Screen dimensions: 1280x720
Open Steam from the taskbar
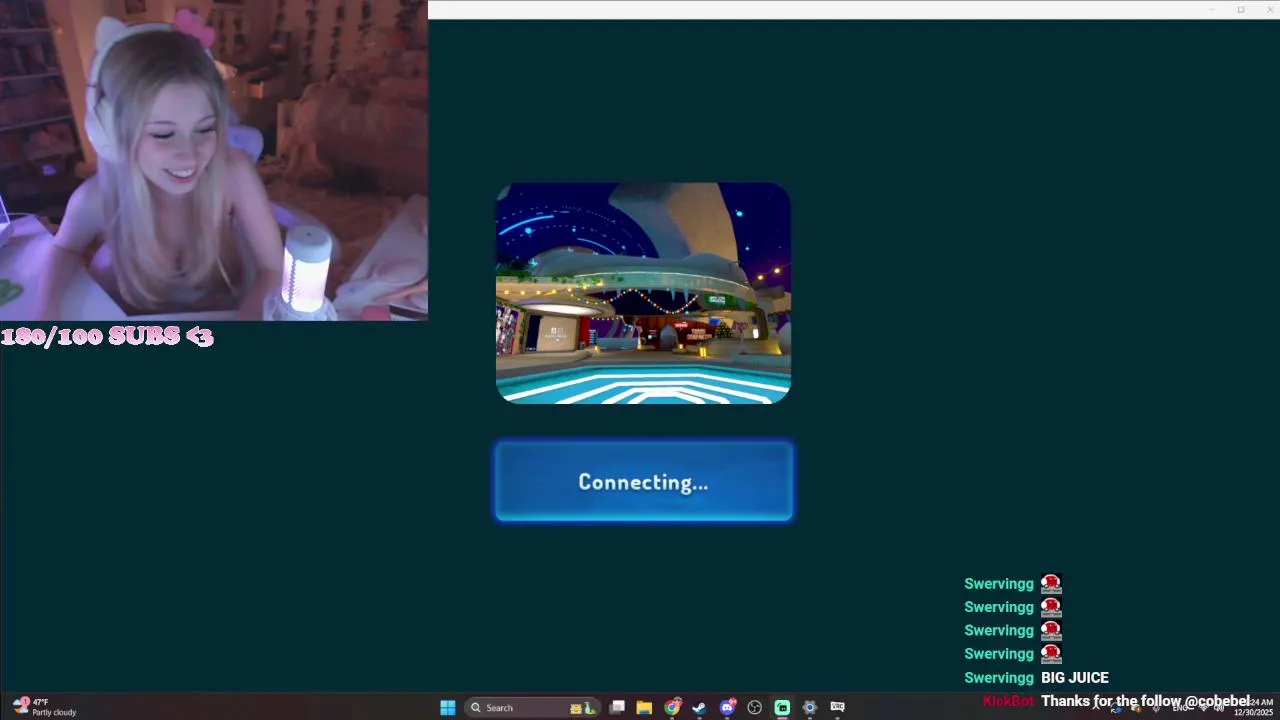click(699, 708)
